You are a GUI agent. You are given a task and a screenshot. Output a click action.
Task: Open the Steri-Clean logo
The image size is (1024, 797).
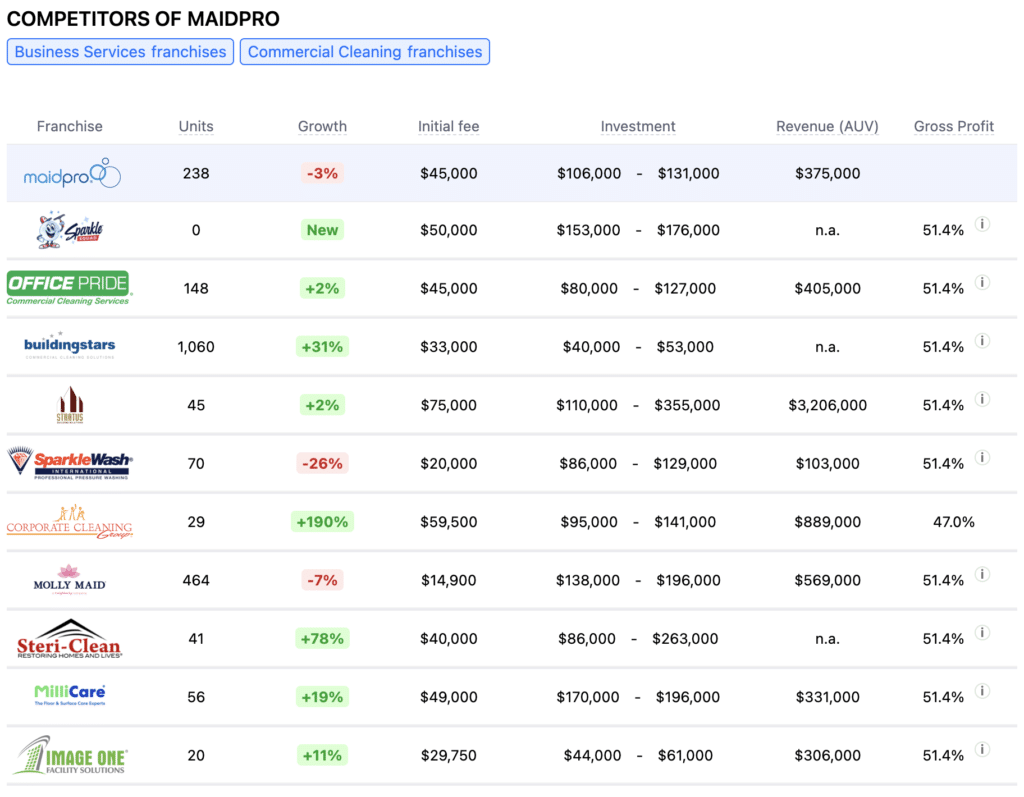70,638
